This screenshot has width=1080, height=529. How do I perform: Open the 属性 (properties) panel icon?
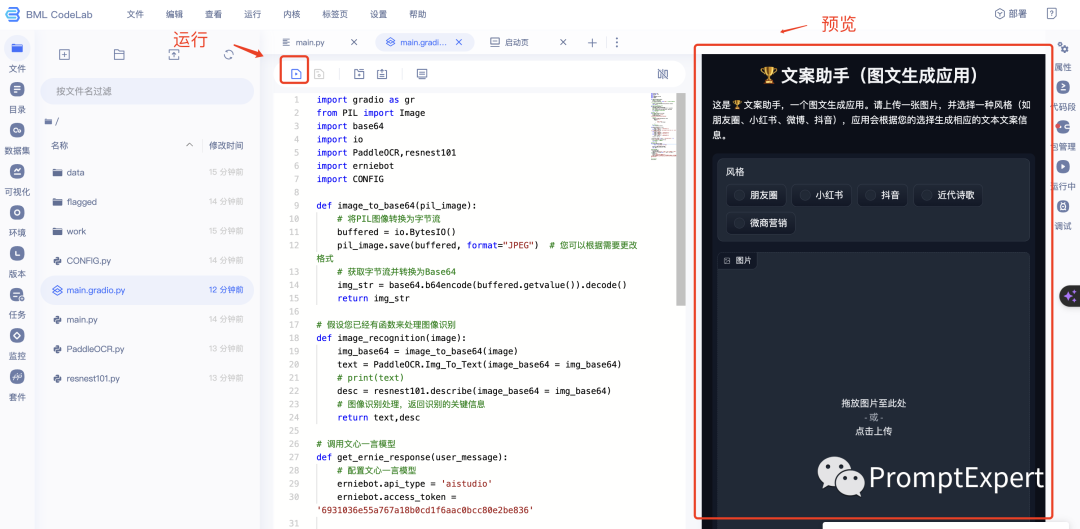click(x=1063, y=54)
